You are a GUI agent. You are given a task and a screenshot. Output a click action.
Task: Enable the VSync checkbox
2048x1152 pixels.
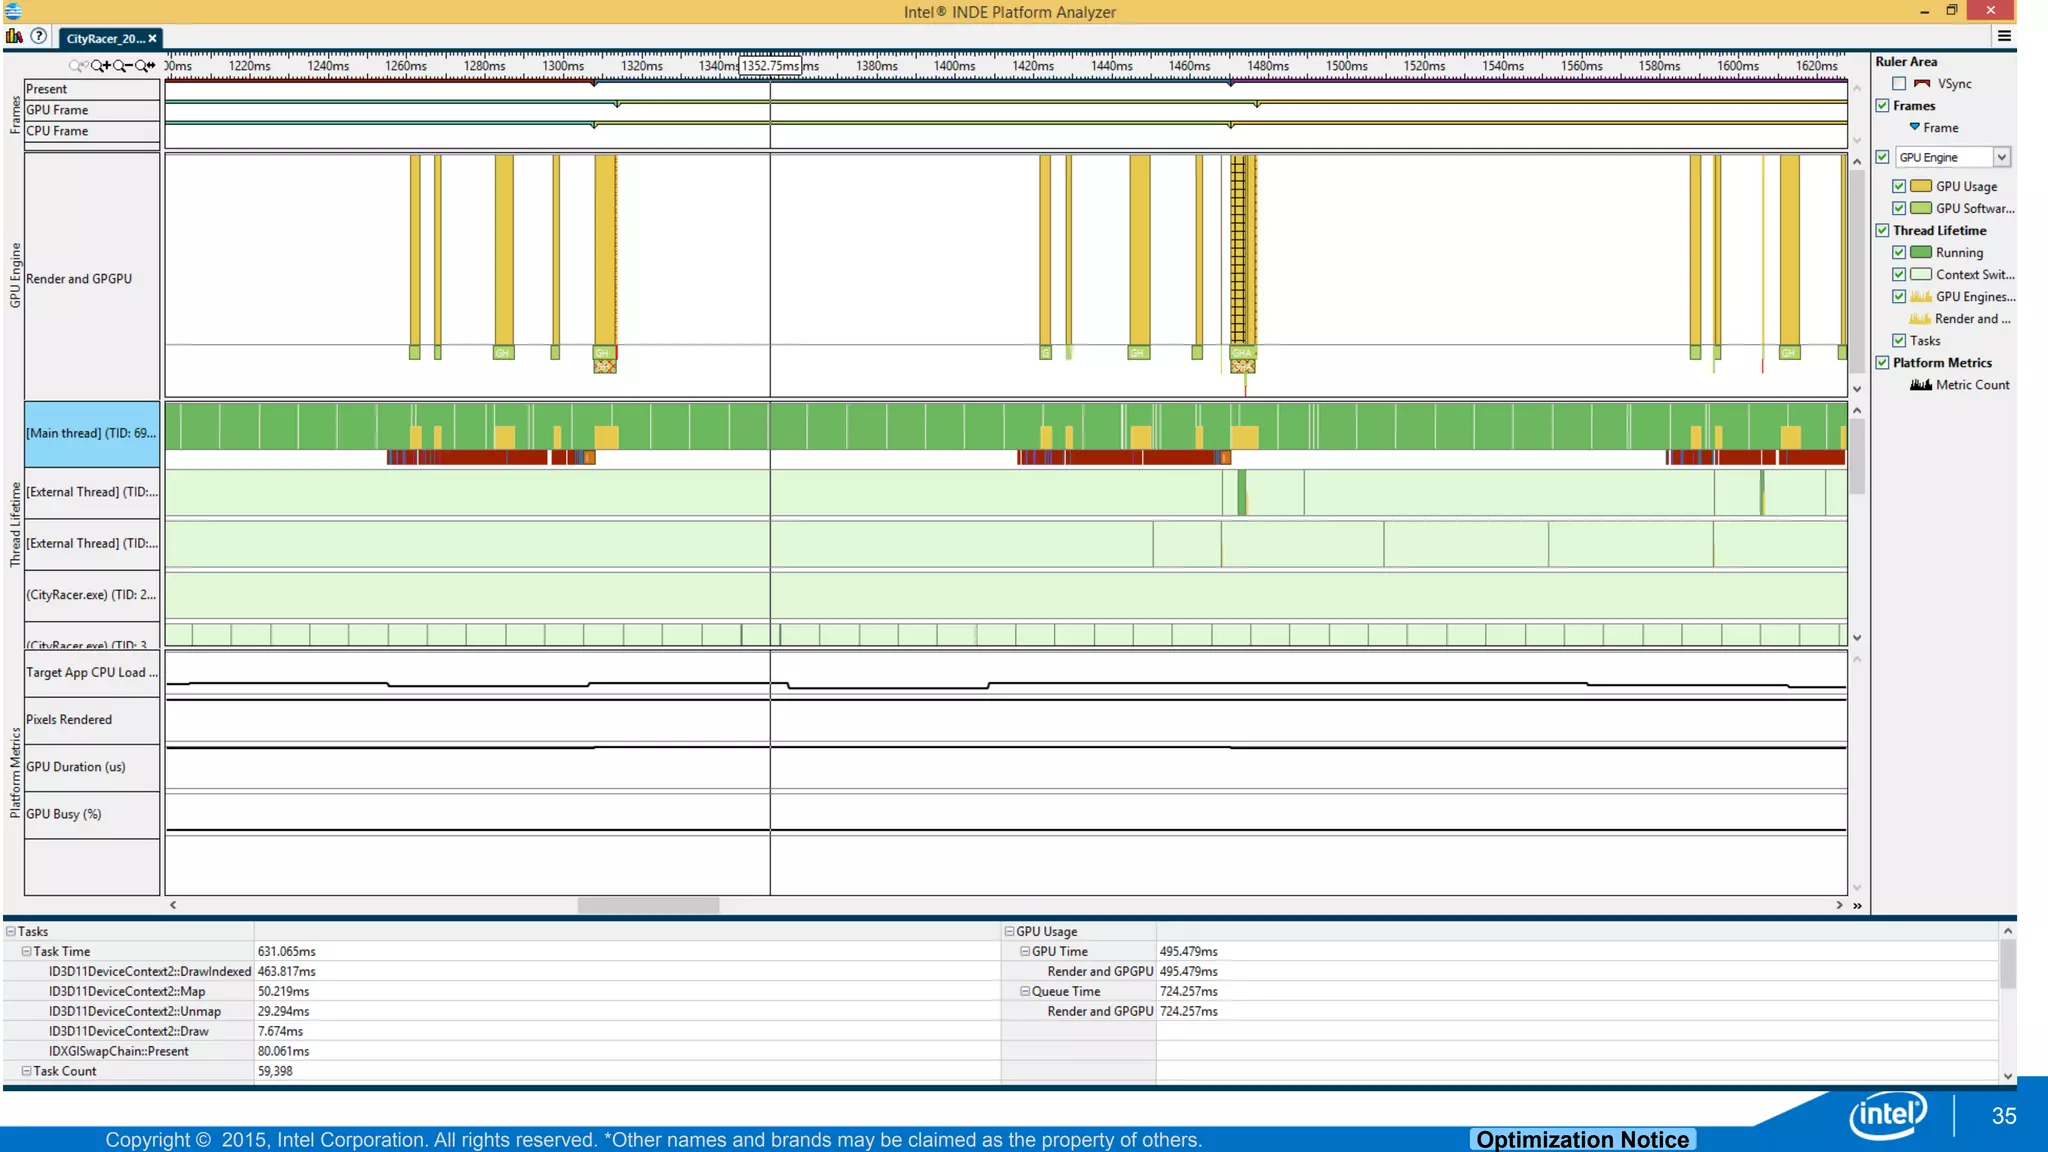[1899, 84]
